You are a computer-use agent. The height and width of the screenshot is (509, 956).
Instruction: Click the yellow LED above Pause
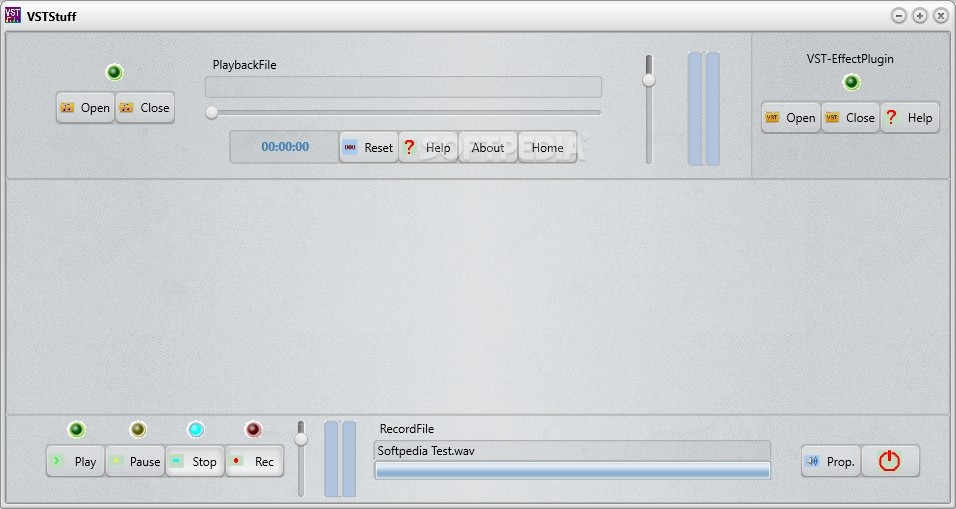[x=138, y=430]
